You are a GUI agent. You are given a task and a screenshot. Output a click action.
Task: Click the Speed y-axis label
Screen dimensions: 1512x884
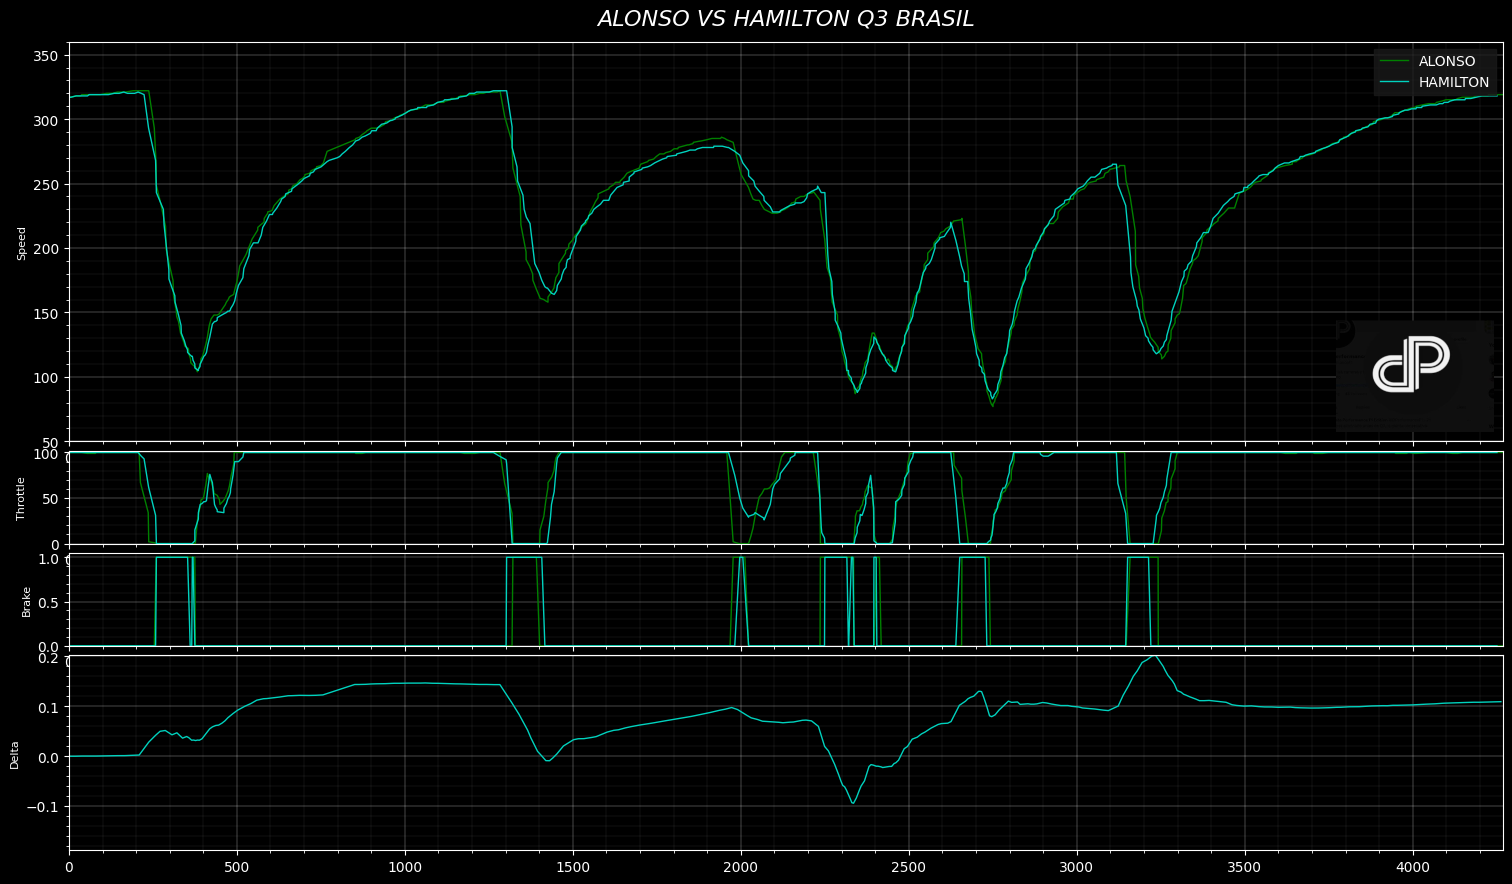(22, 243)
